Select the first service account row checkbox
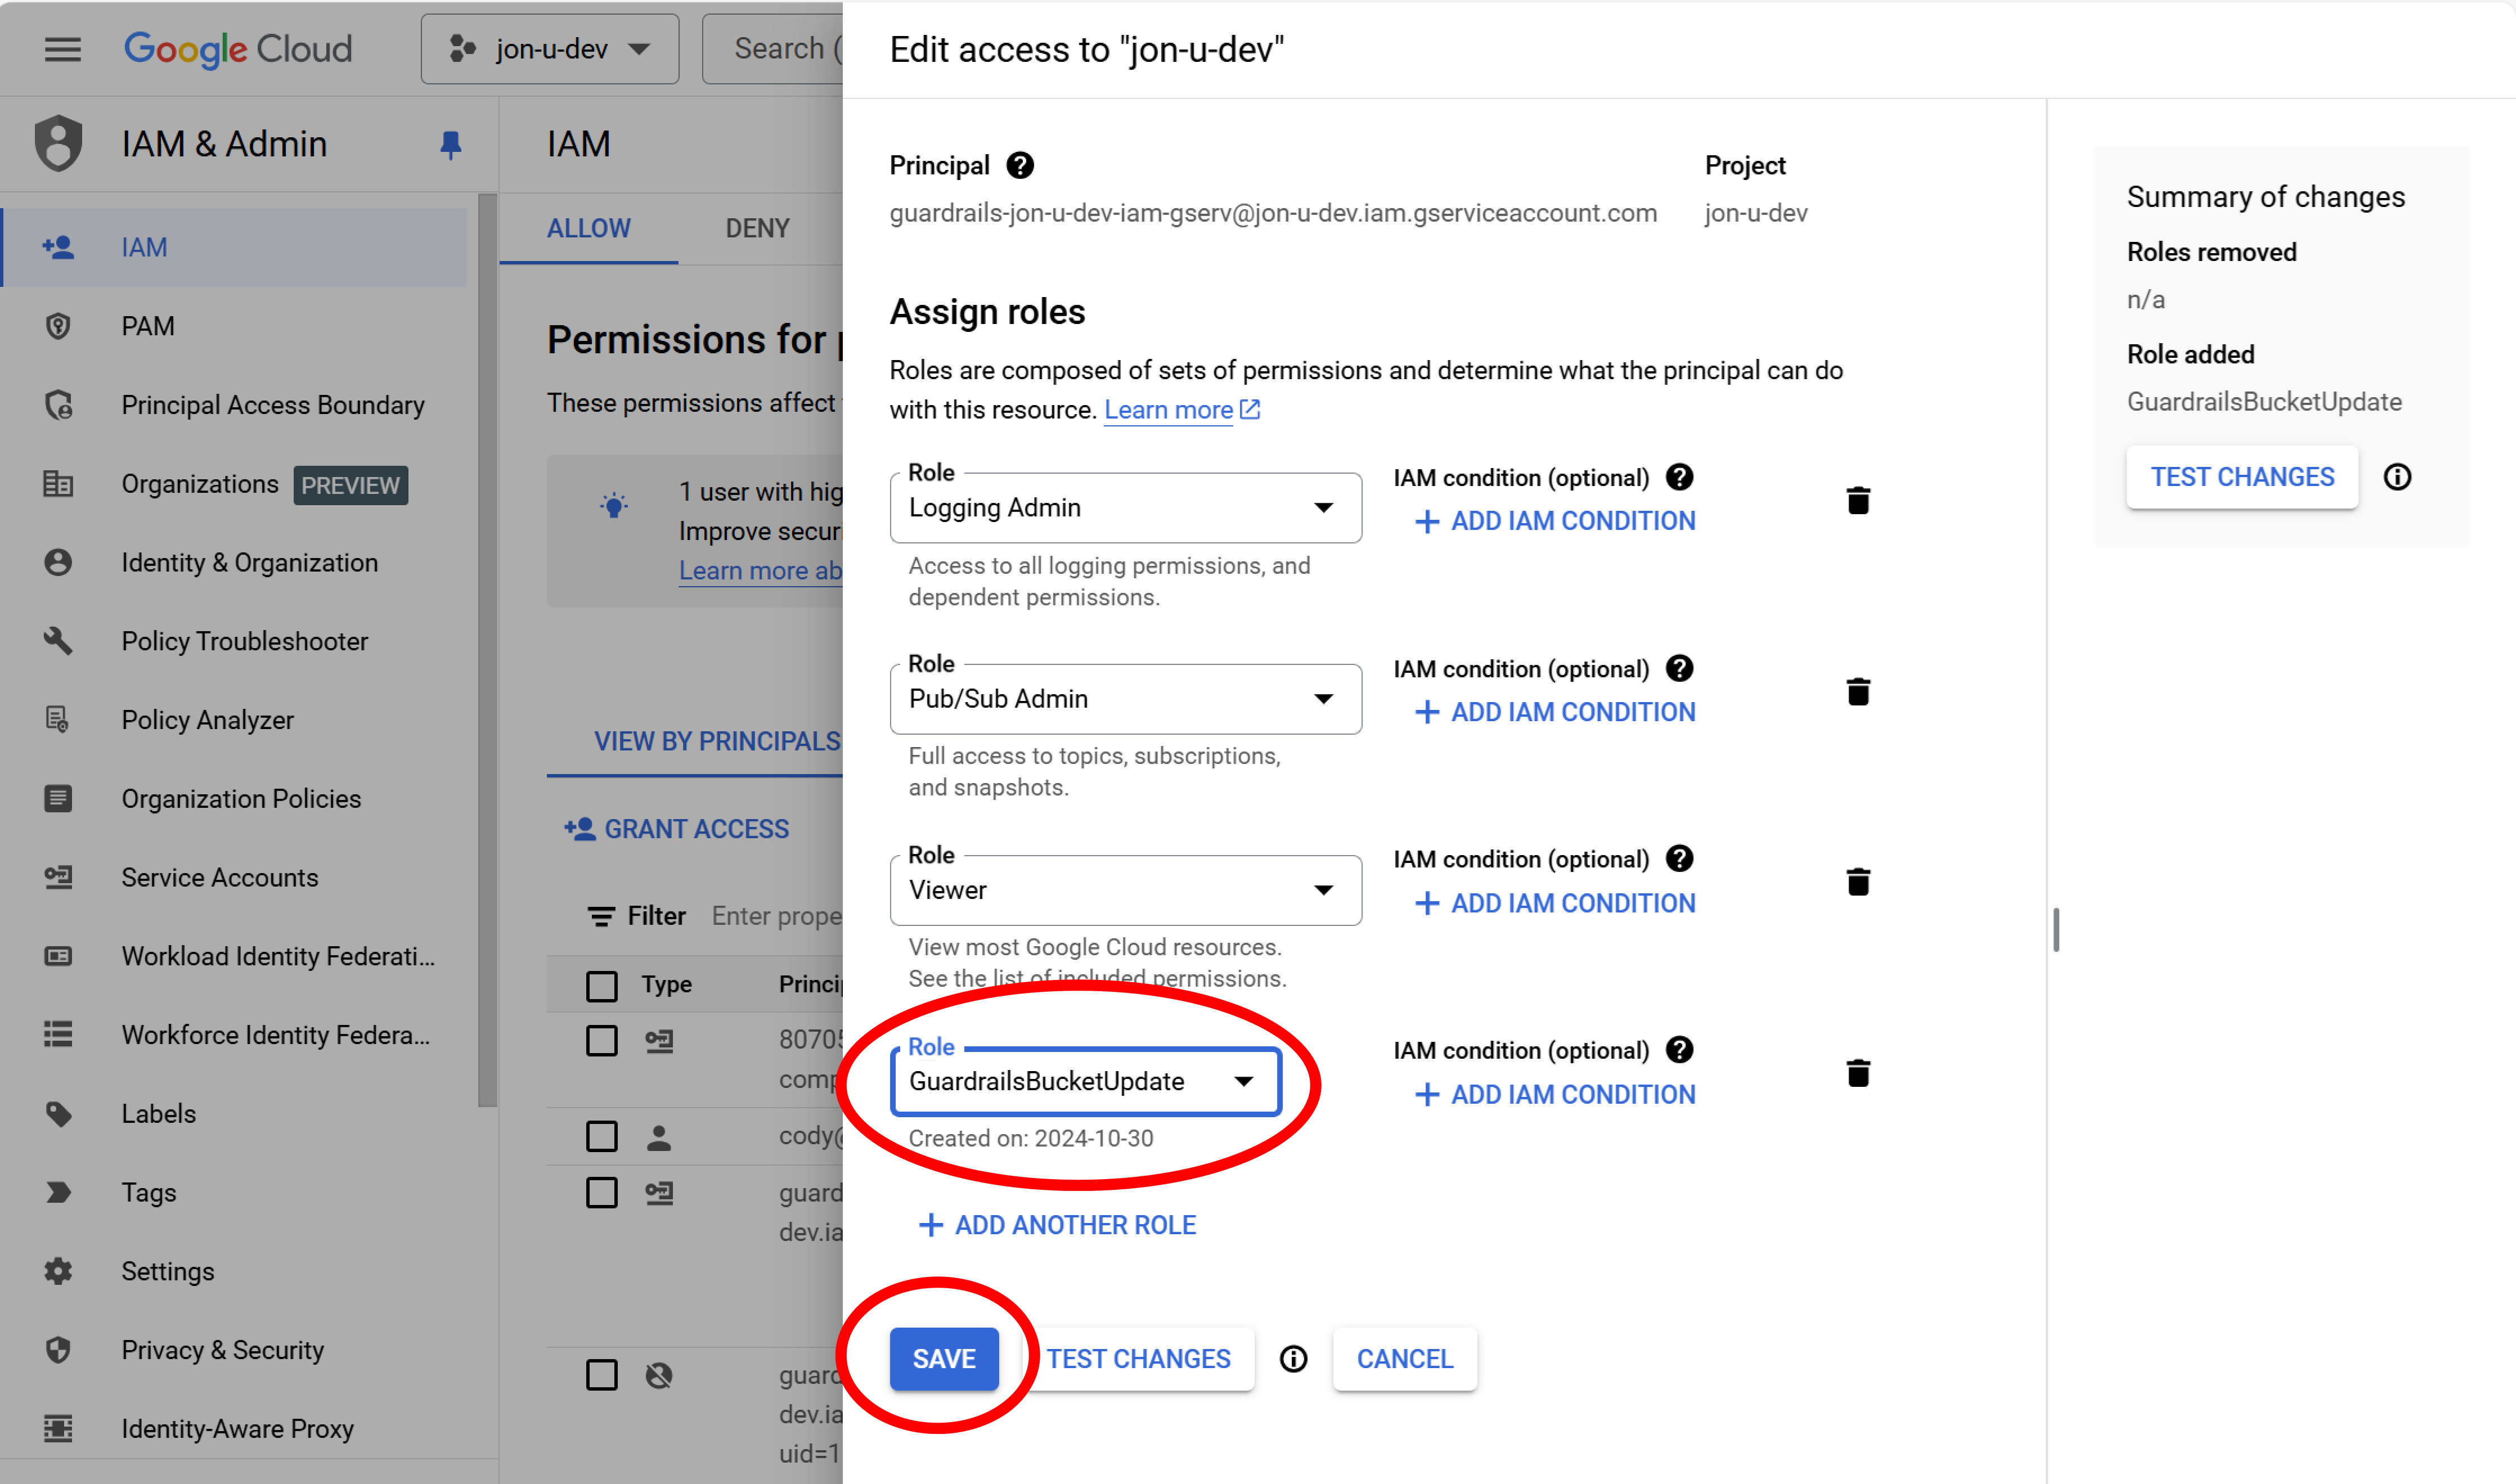The height and width of the screenshot is (1484, 2516). coord(601,1041)
